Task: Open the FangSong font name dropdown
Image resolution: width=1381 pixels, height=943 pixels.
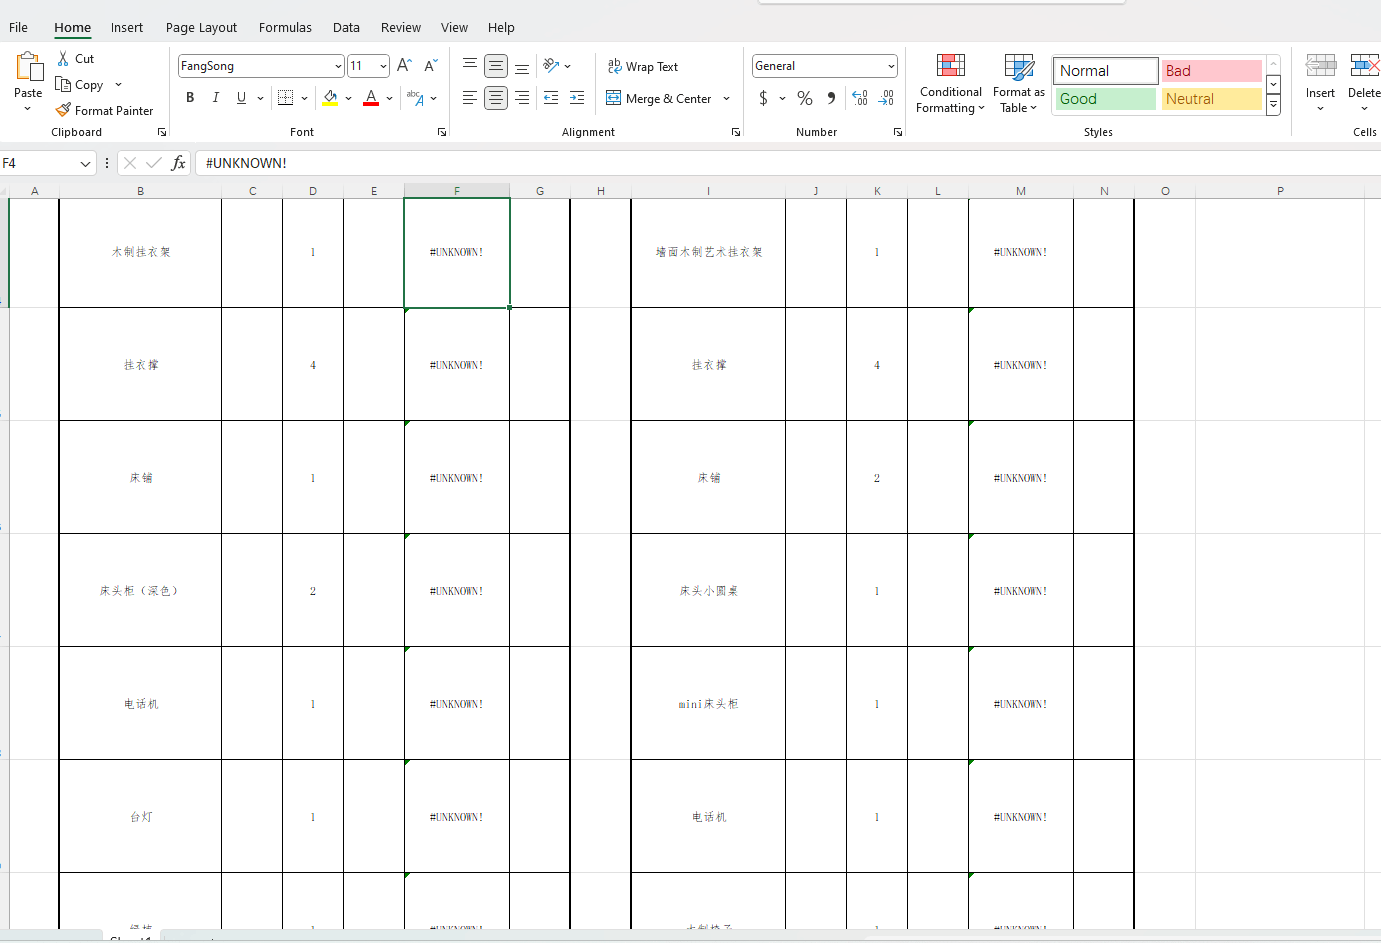Action: tap(338, 66)
